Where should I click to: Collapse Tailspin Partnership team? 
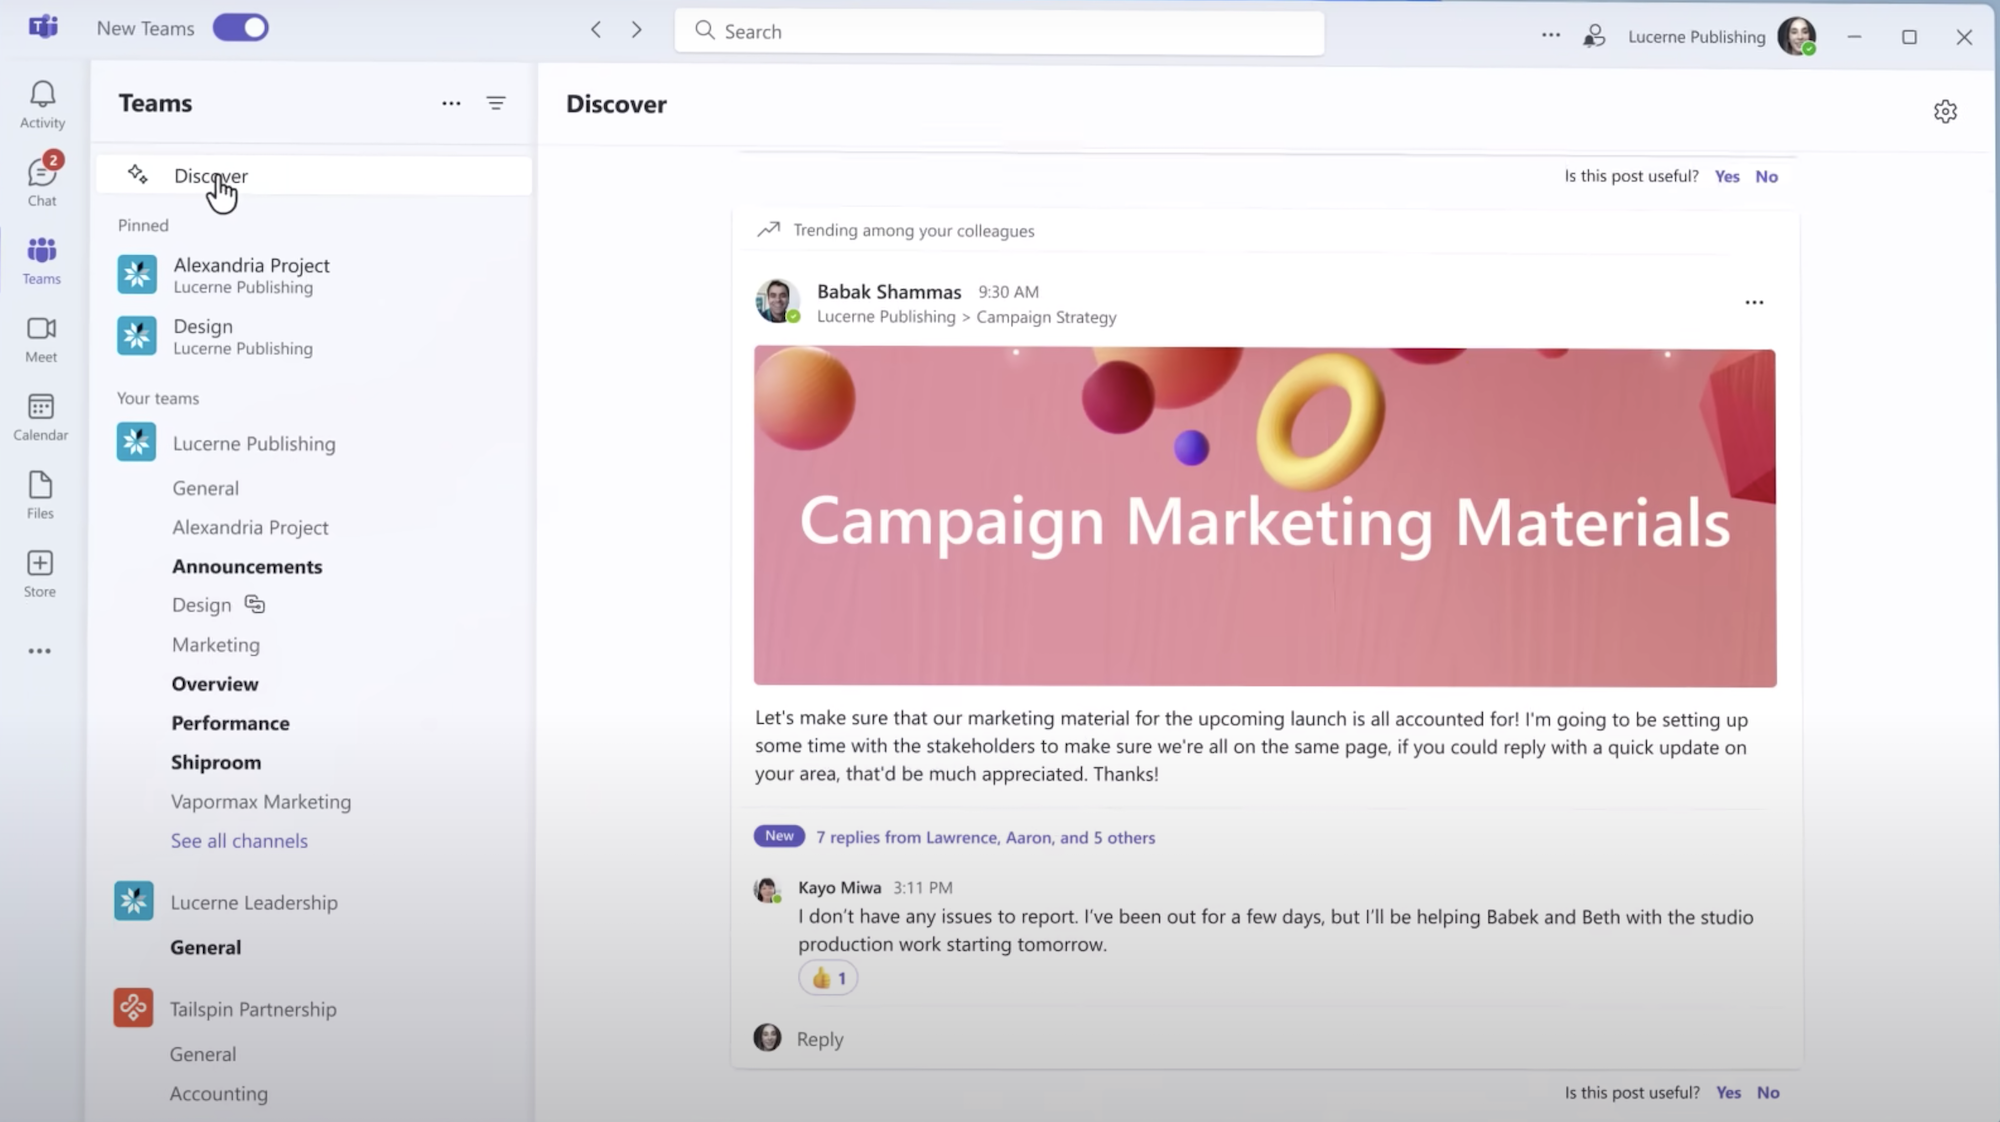pyautogui.click(x=253, y=1009)
